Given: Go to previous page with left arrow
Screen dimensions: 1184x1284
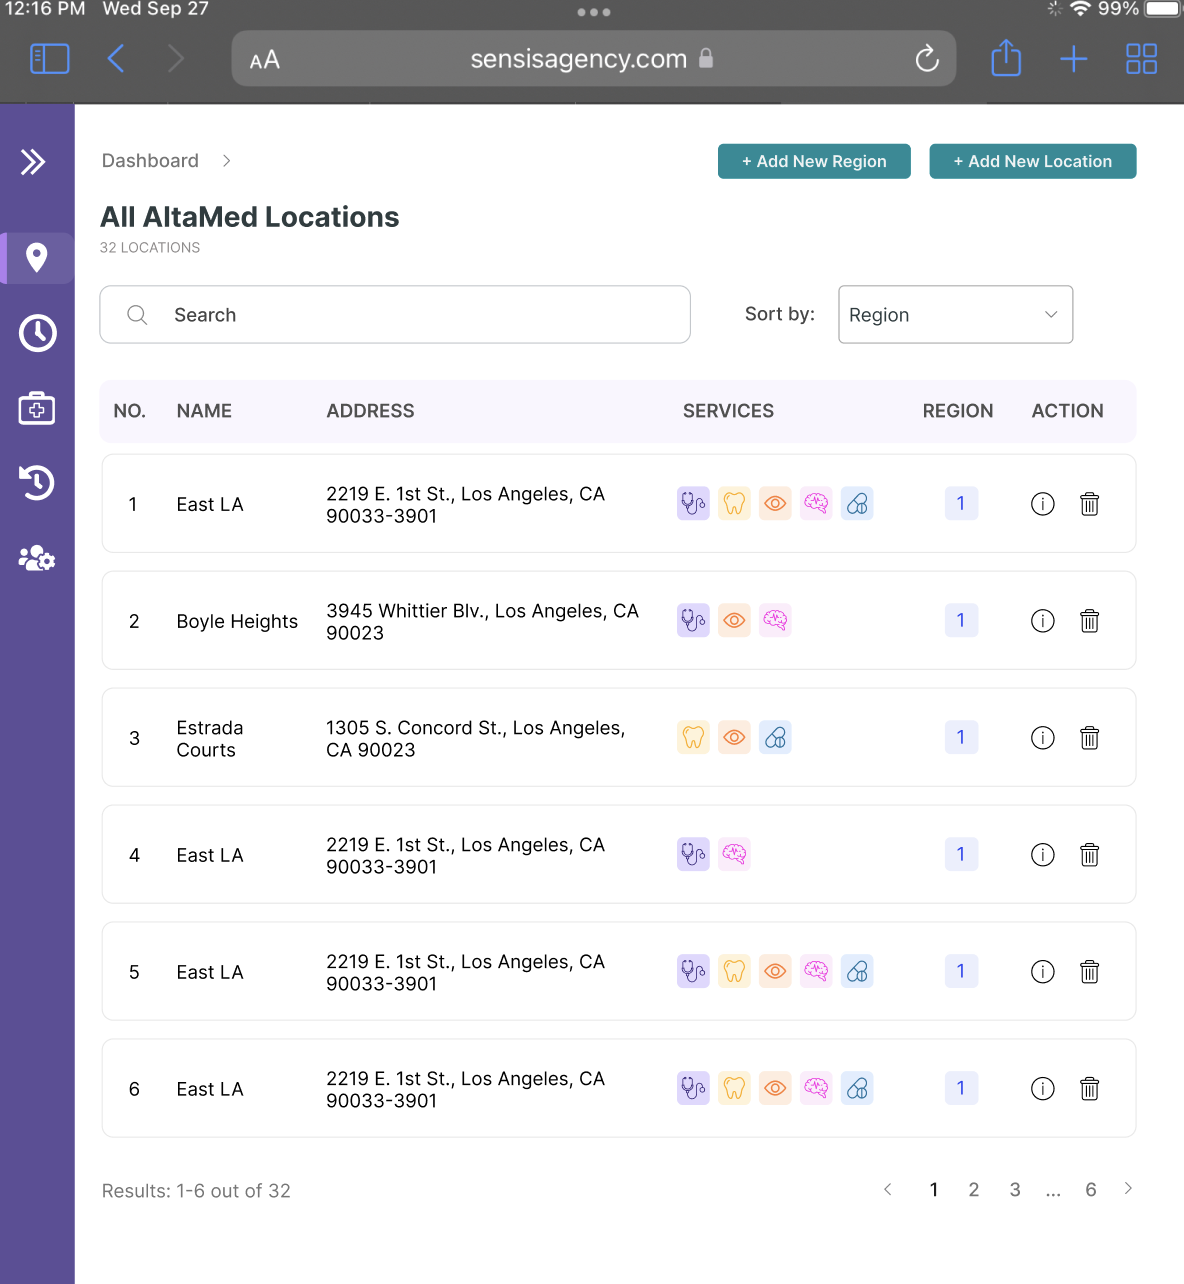Looking at the screenshot, I should pyautogui.click(x=888, y=1189).
